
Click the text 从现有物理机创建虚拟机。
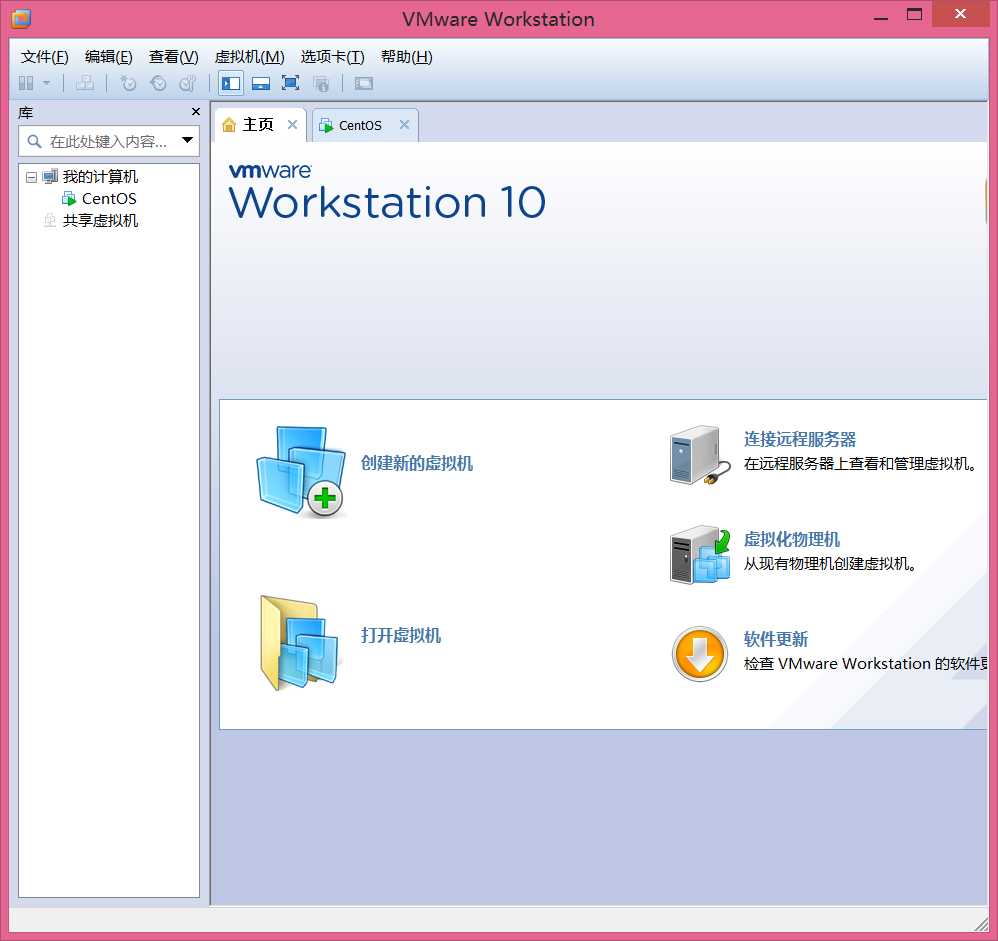click(830, 563)
